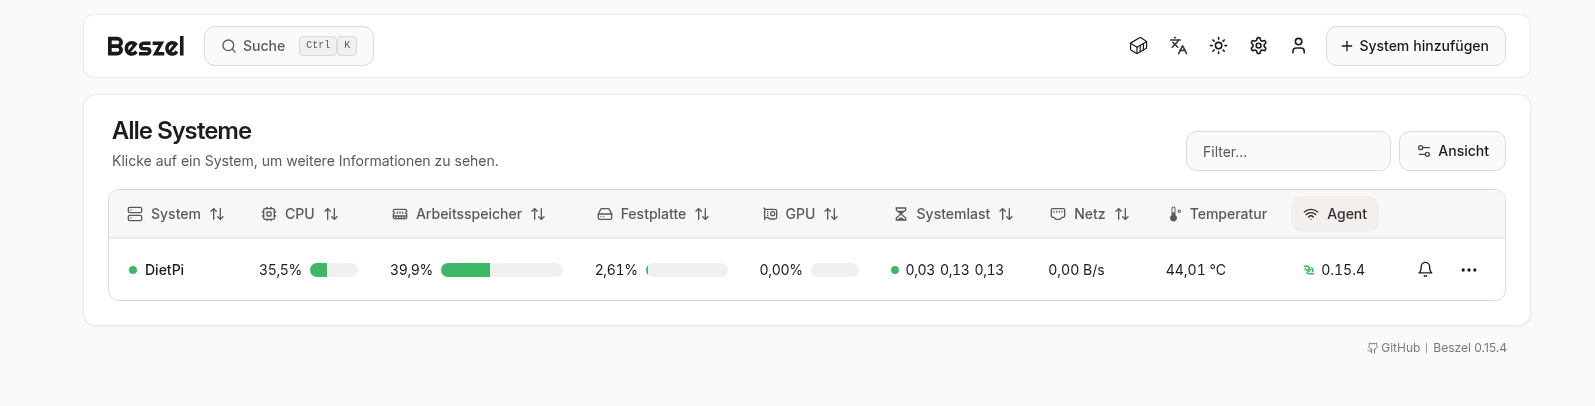The height and width of the screenshot is (406, 1595).
Task: Sort by Arbeitsspeicher column
Action: click(468, 214)
